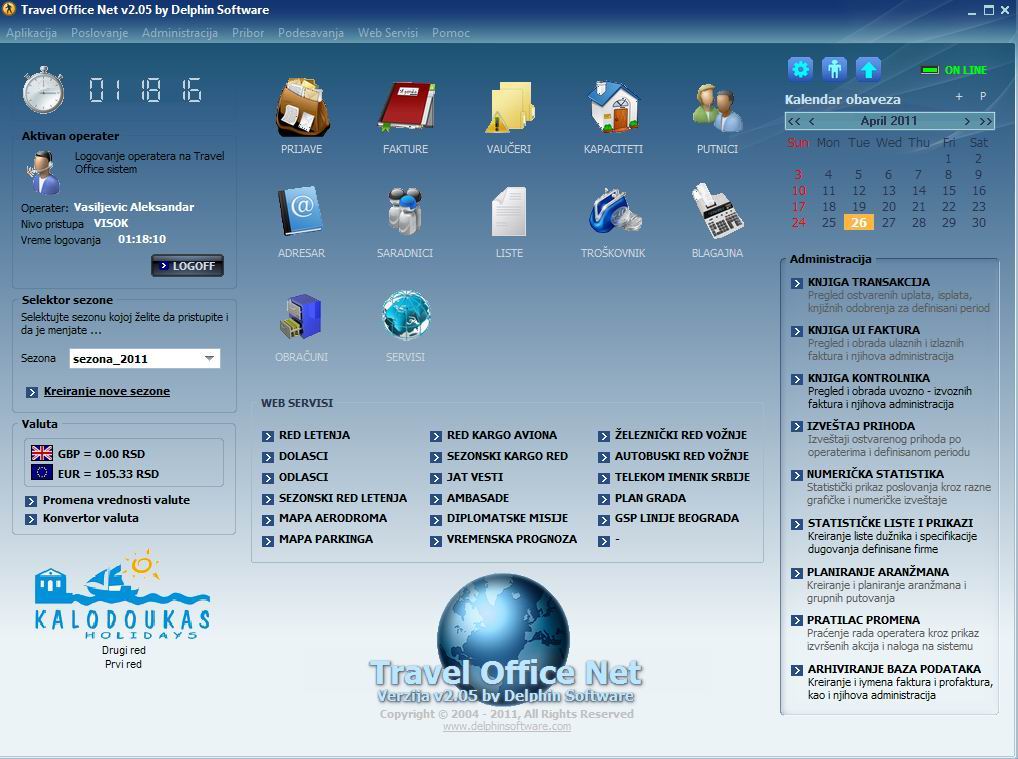Open VREMENSKA PROGNOZA web service
The image size is (1018, 759).
point(512,539)
